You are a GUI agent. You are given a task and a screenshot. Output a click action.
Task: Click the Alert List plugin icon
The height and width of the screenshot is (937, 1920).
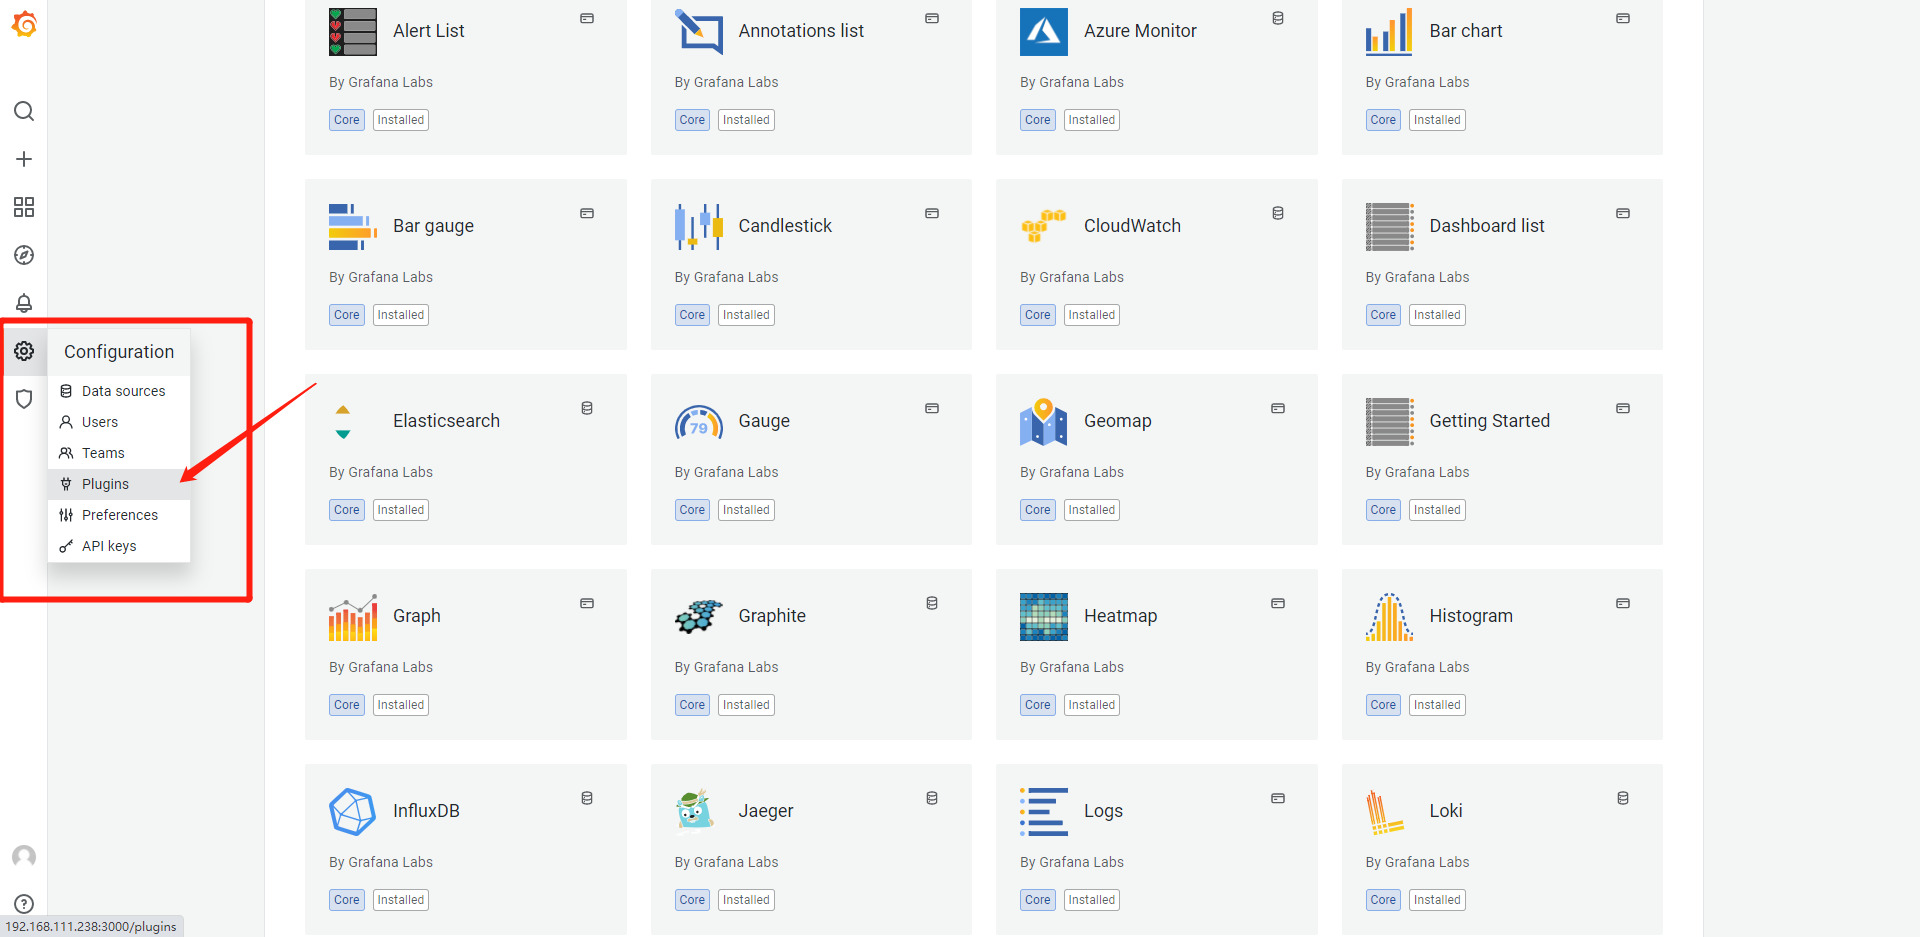coord(353,31)
